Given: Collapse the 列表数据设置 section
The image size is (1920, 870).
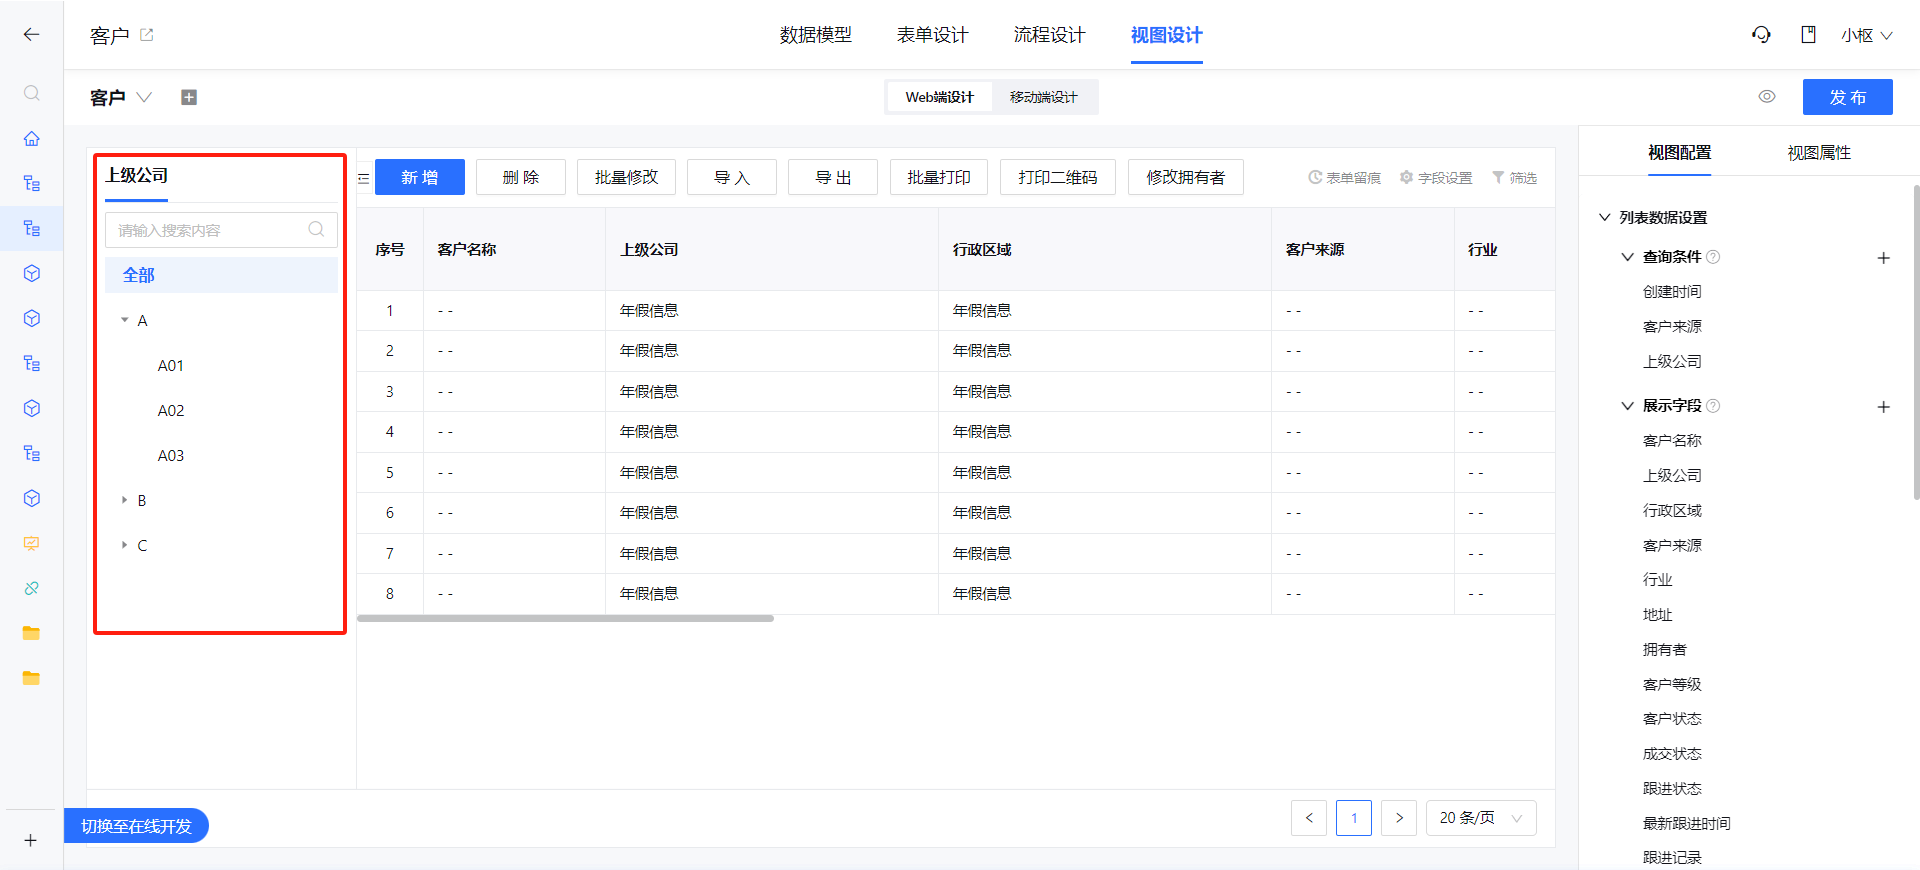Looking at the screenshot, I should pos(1604,217).
